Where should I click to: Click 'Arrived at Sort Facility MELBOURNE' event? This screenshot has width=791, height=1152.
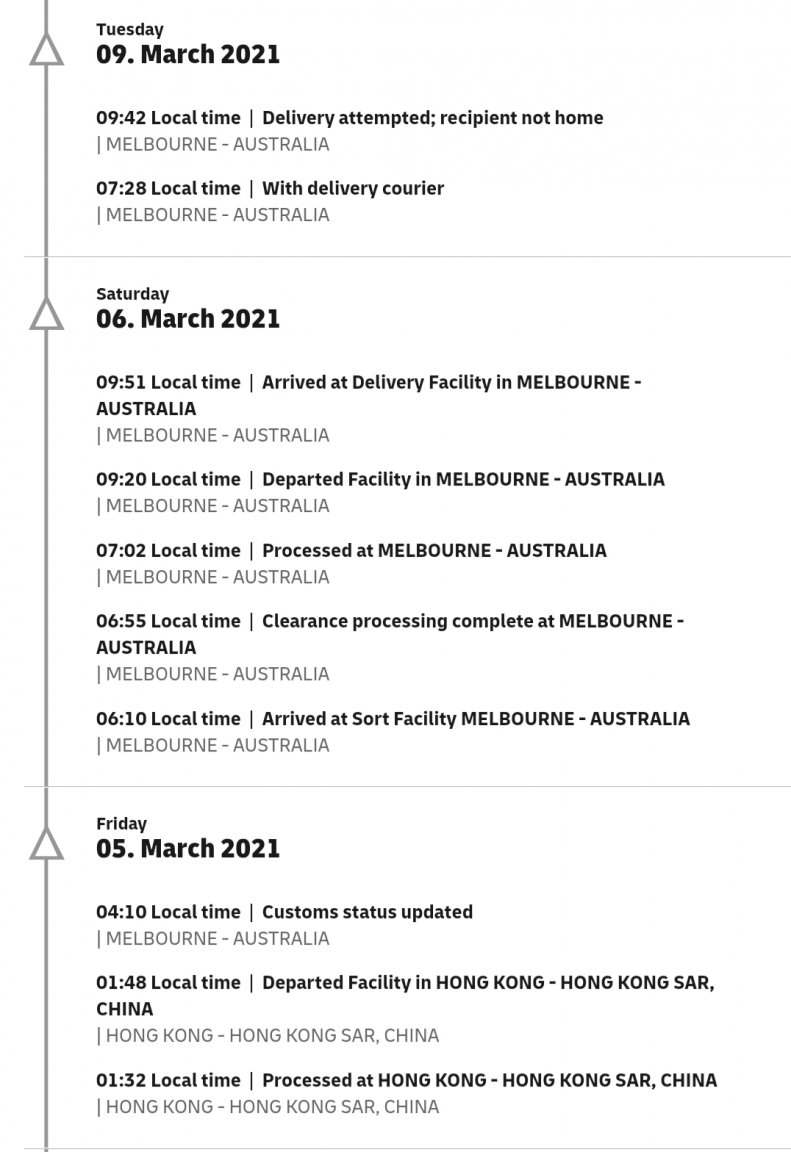476,719
